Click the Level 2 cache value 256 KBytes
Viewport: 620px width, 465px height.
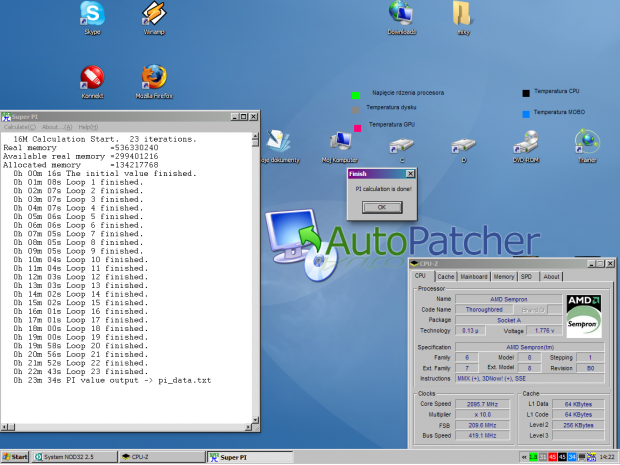coord(578,425)
